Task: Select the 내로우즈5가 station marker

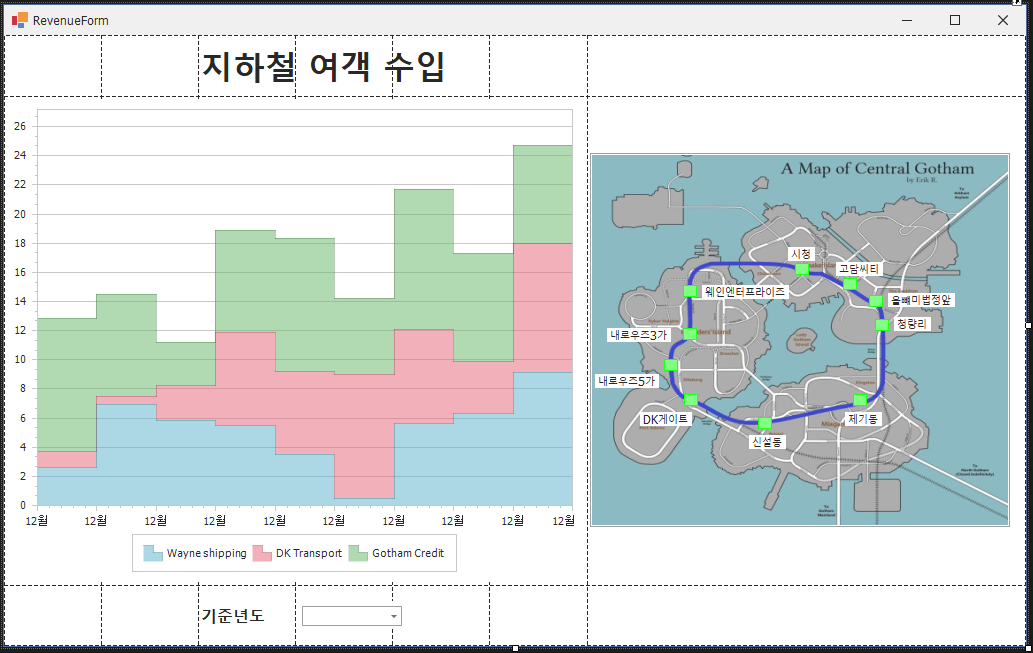Action: pos(671,365)
